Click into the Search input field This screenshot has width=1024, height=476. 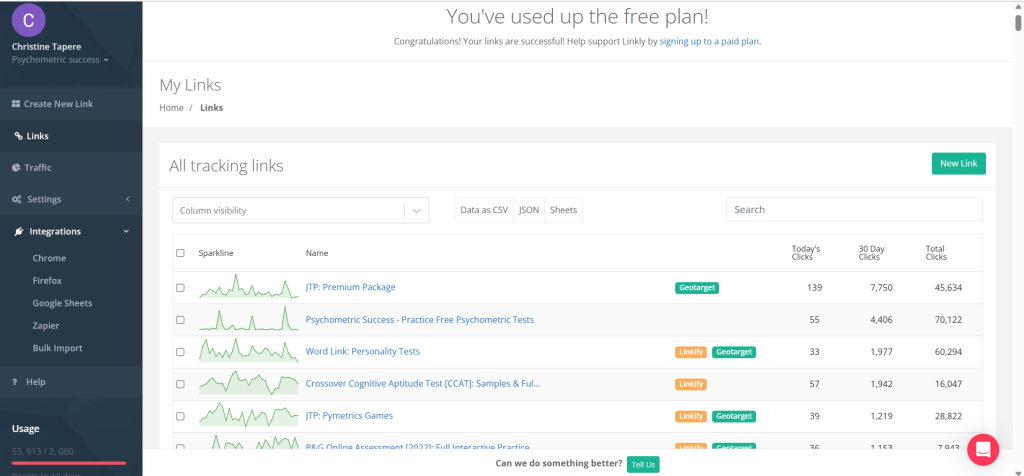pyautogui.click(x=853, y=210)
